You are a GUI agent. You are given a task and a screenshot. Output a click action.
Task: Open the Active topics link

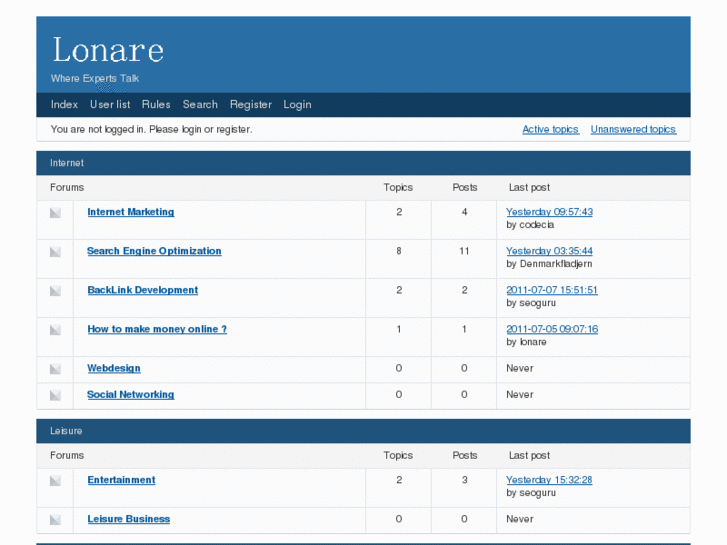click(x=550, y=129)
